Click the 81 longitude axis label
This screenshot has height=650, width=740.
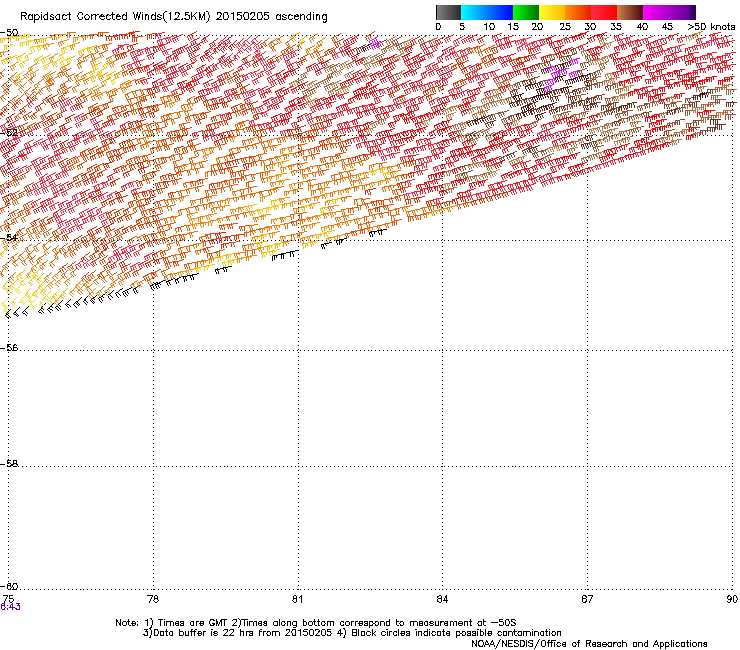(297, 599)
